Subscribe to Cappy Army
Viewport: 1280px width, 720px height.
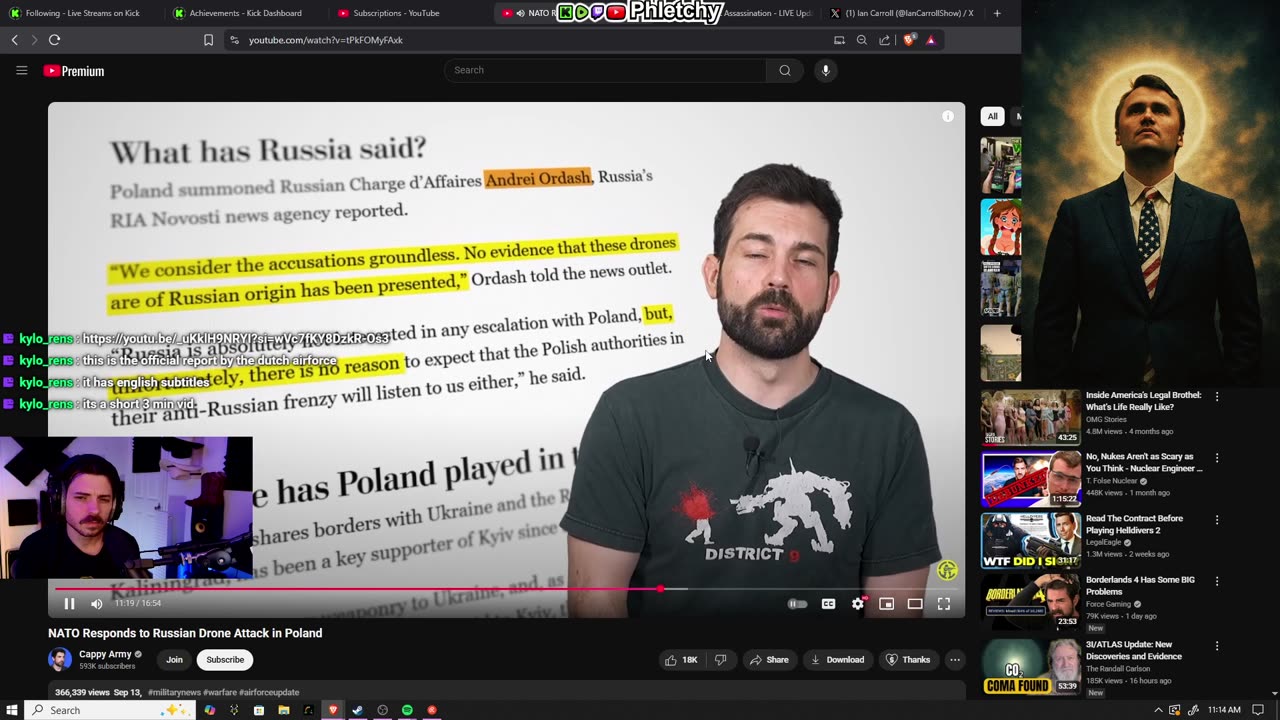point(225,660)
